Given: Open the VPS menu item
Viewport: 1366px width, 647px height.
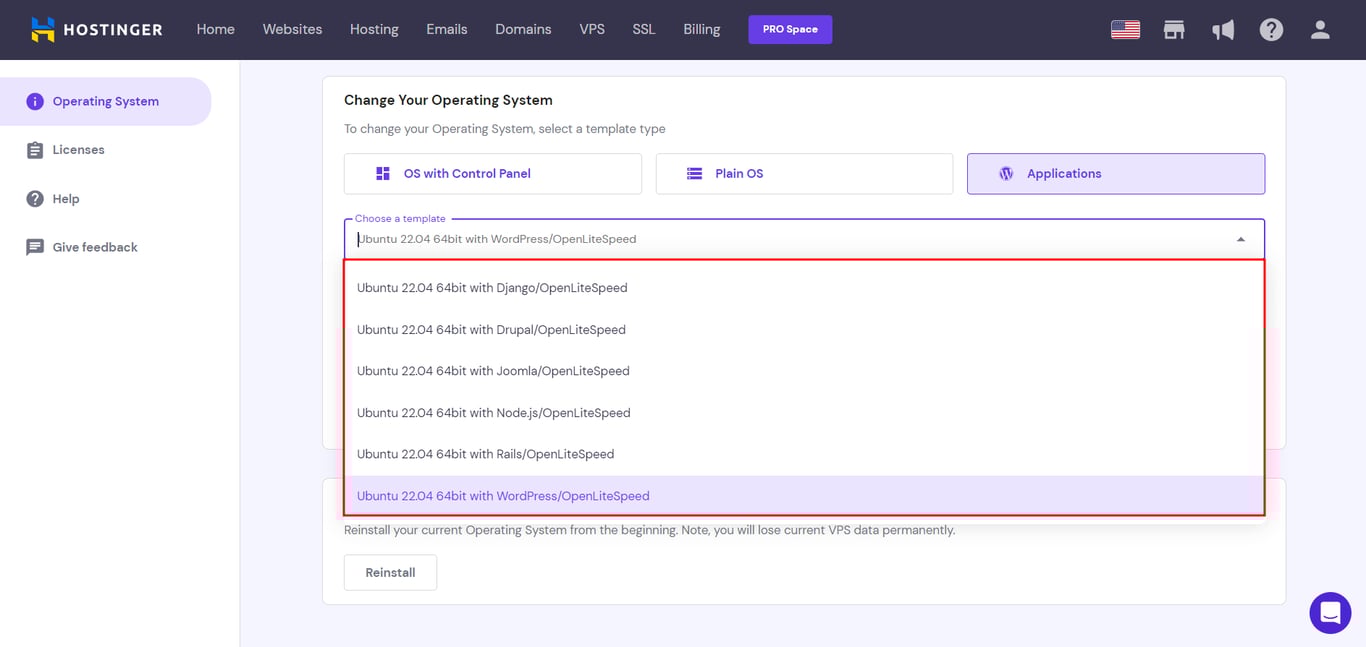Looking at the screenshot, I should 592,29.
